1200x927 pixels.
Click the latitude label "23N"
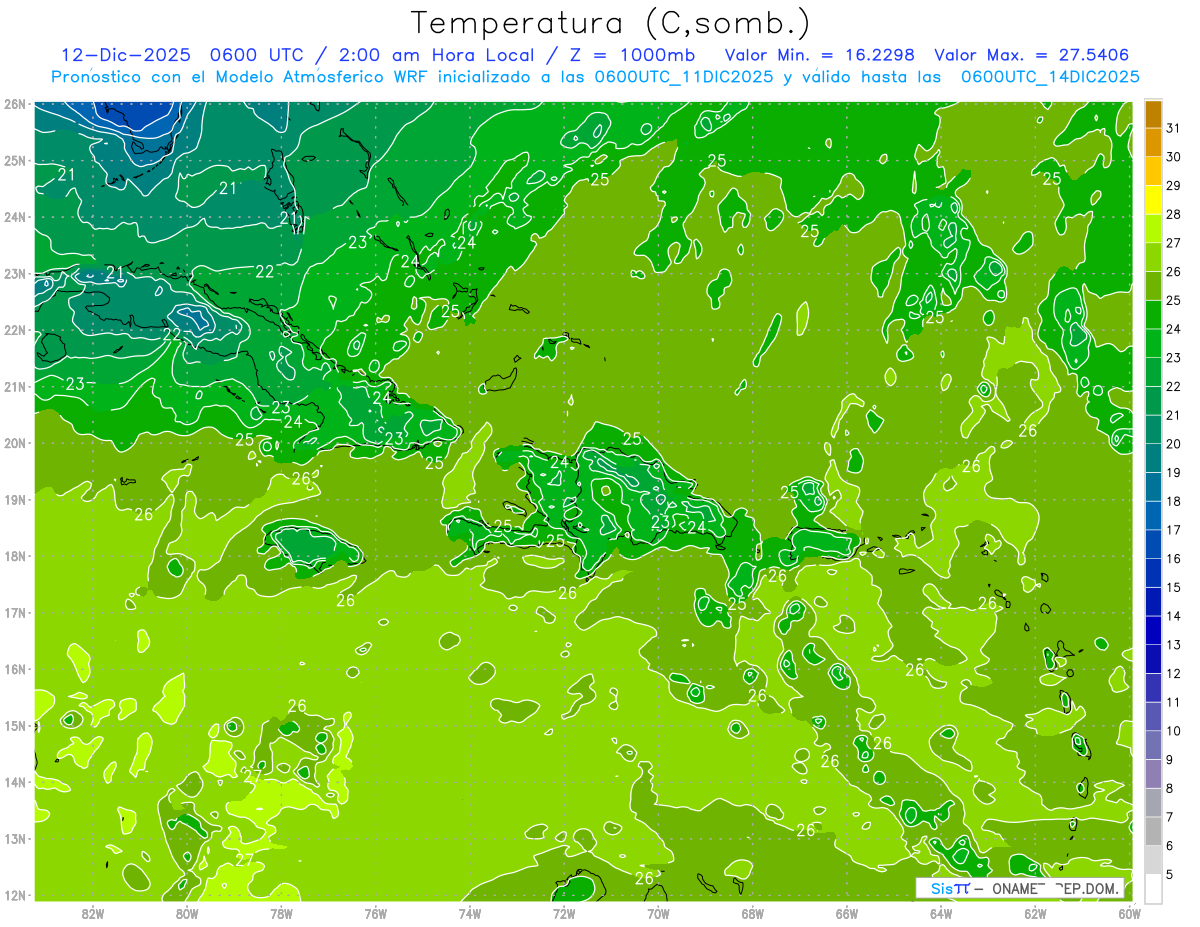(15, 274)
